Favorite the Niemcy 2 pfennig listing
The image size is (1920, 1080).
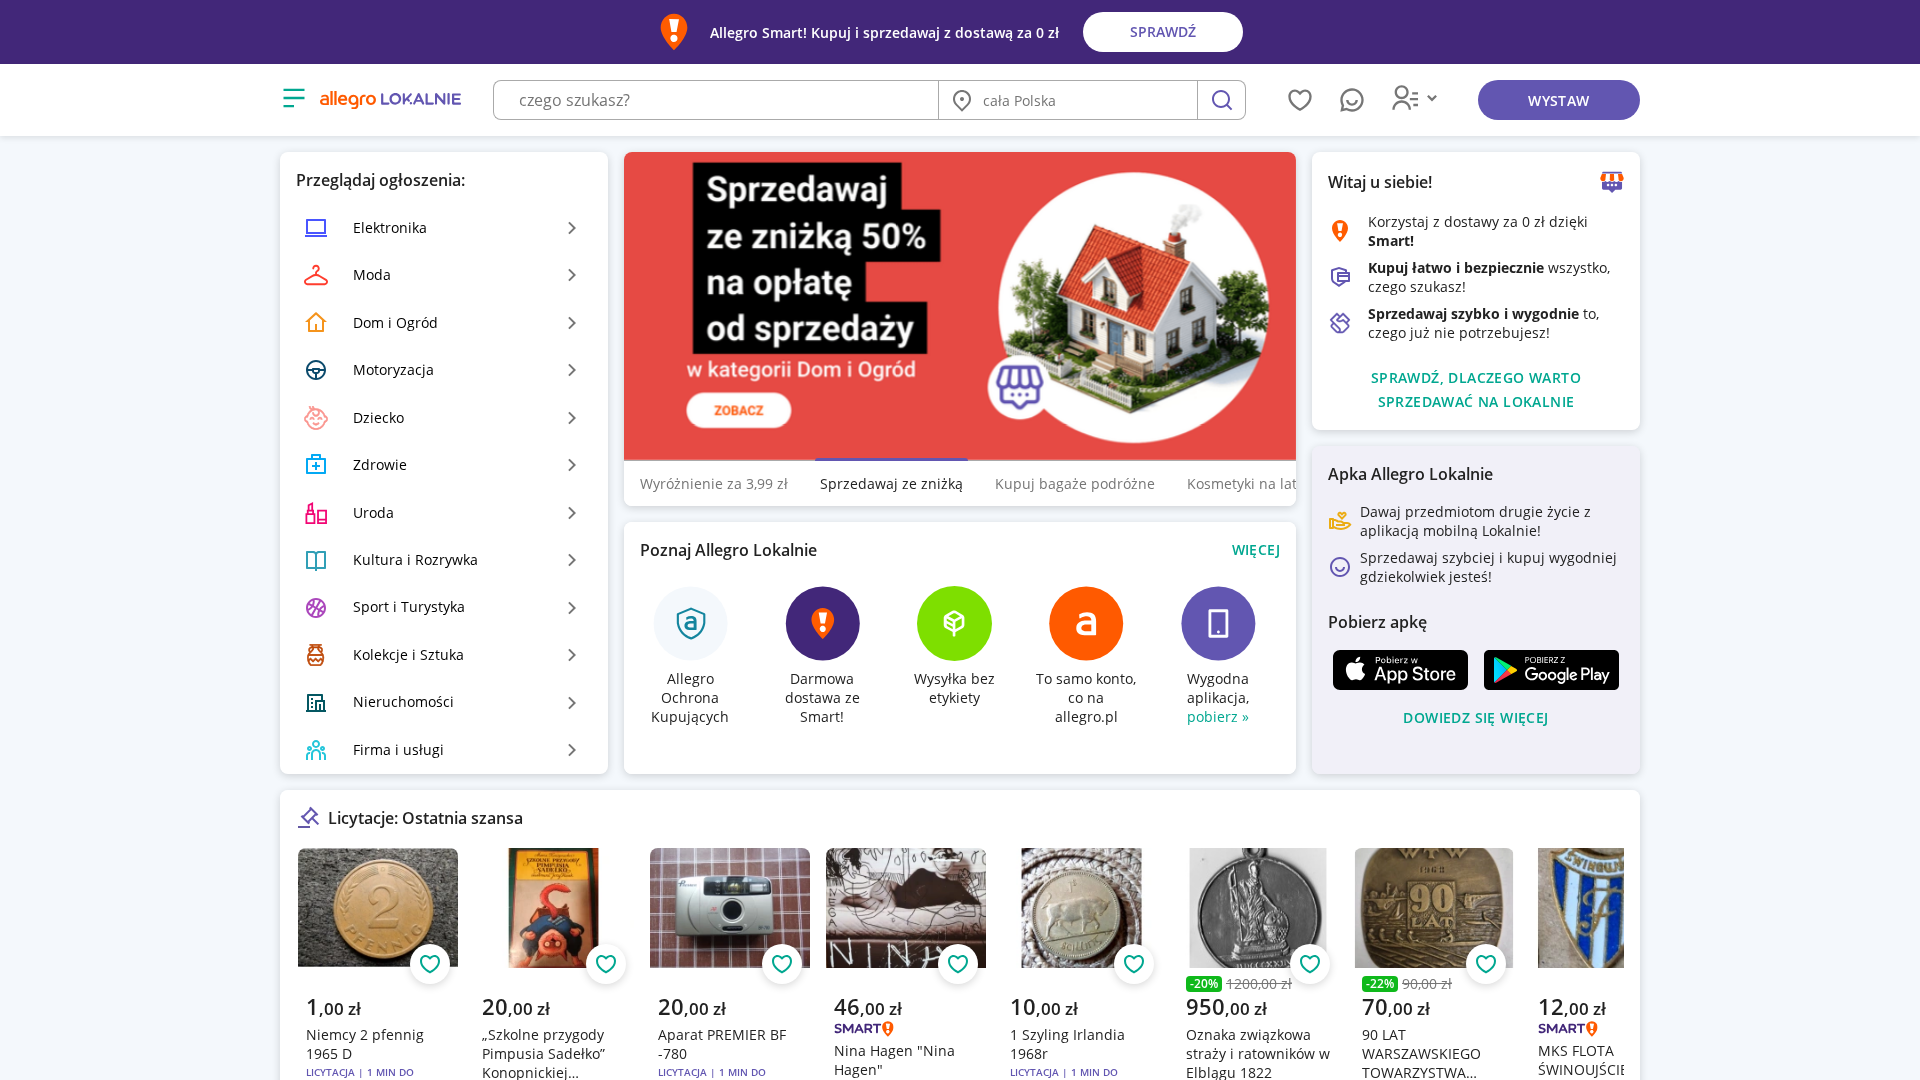(x=430, y=964)
